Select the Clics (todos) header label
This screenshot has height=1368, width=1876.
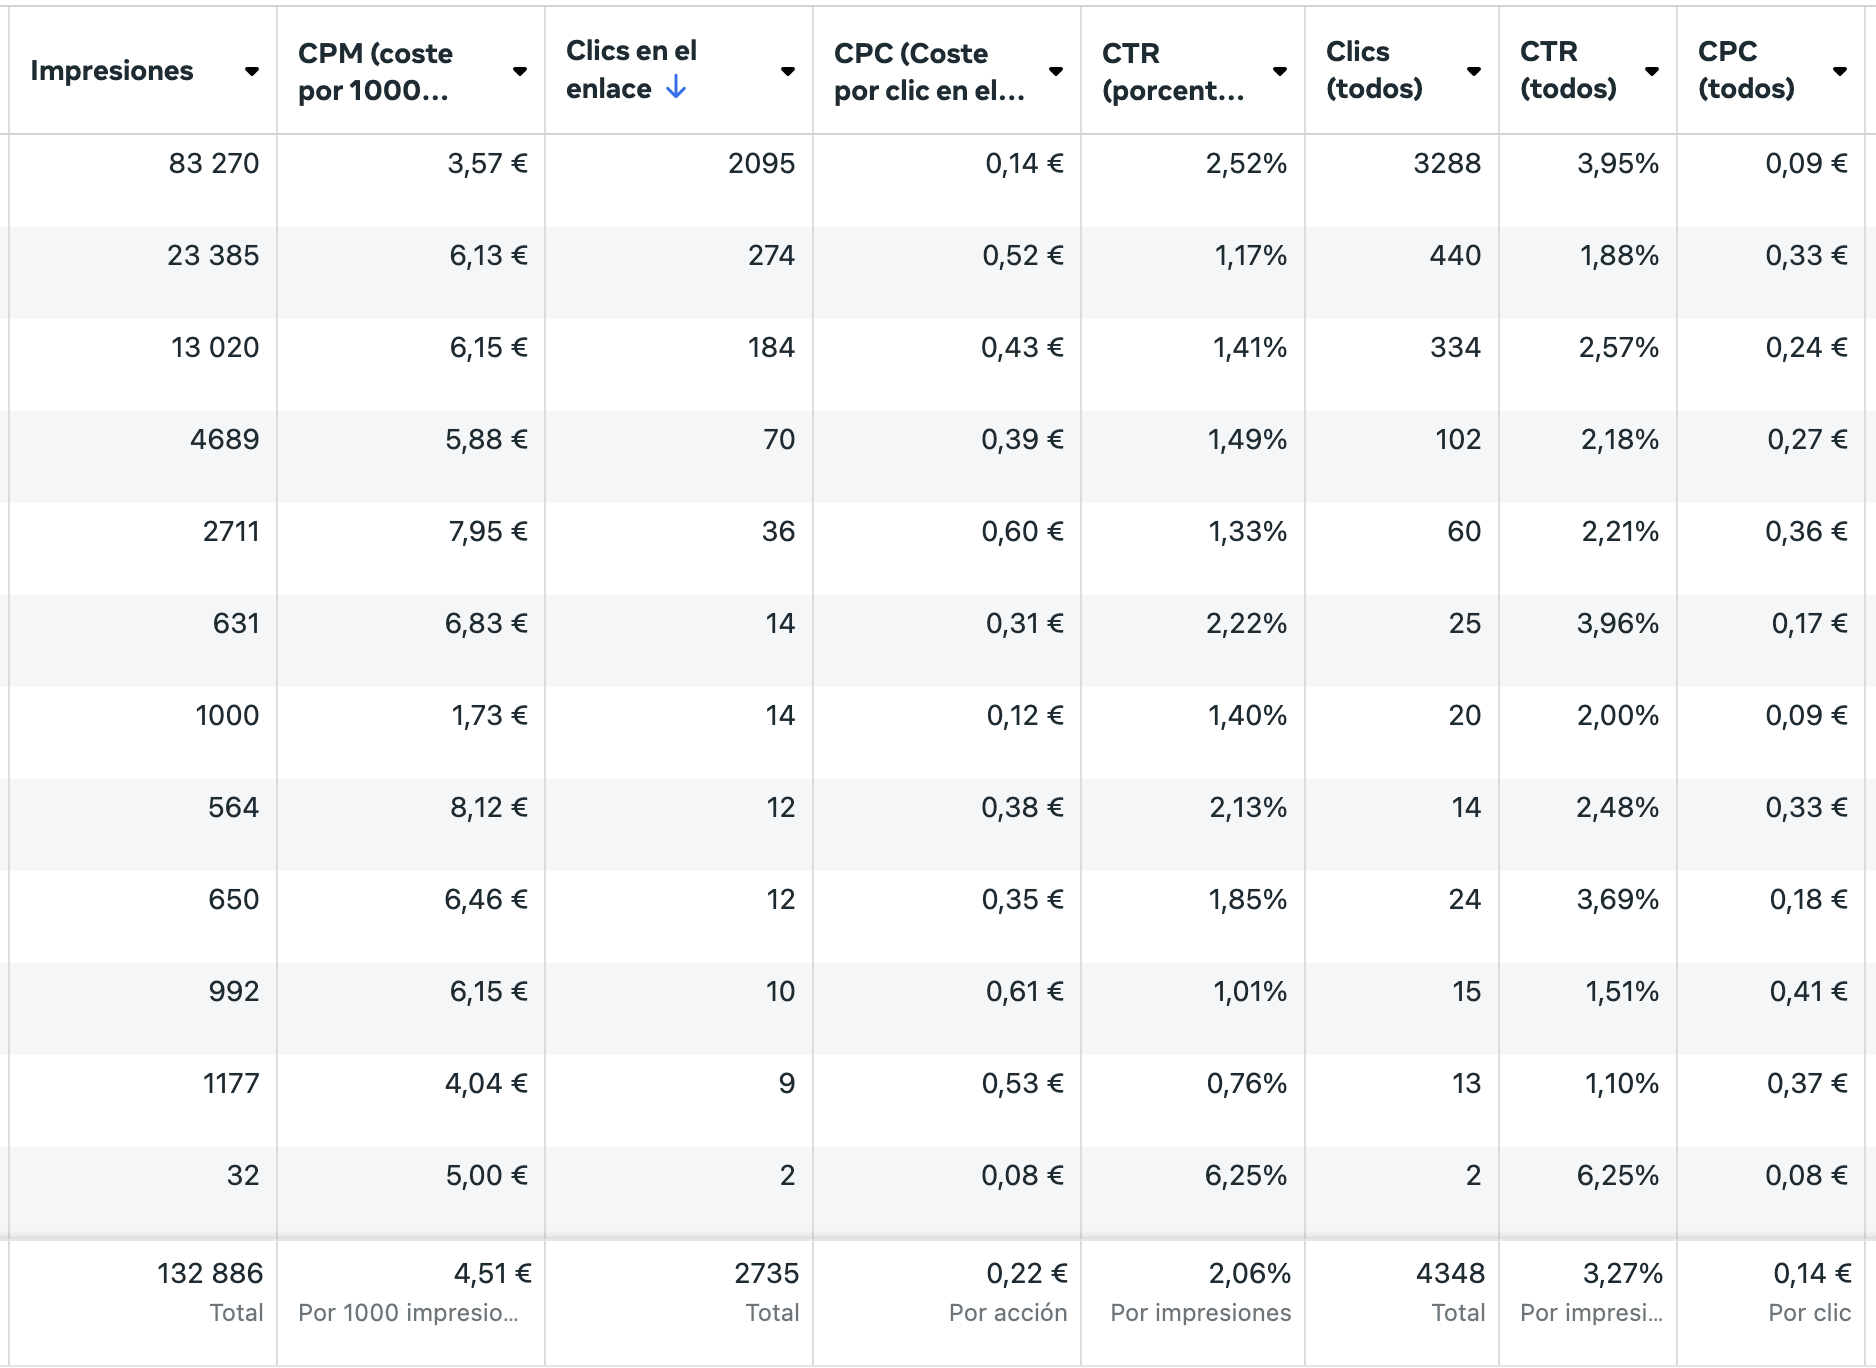(x=1374, y=70)
